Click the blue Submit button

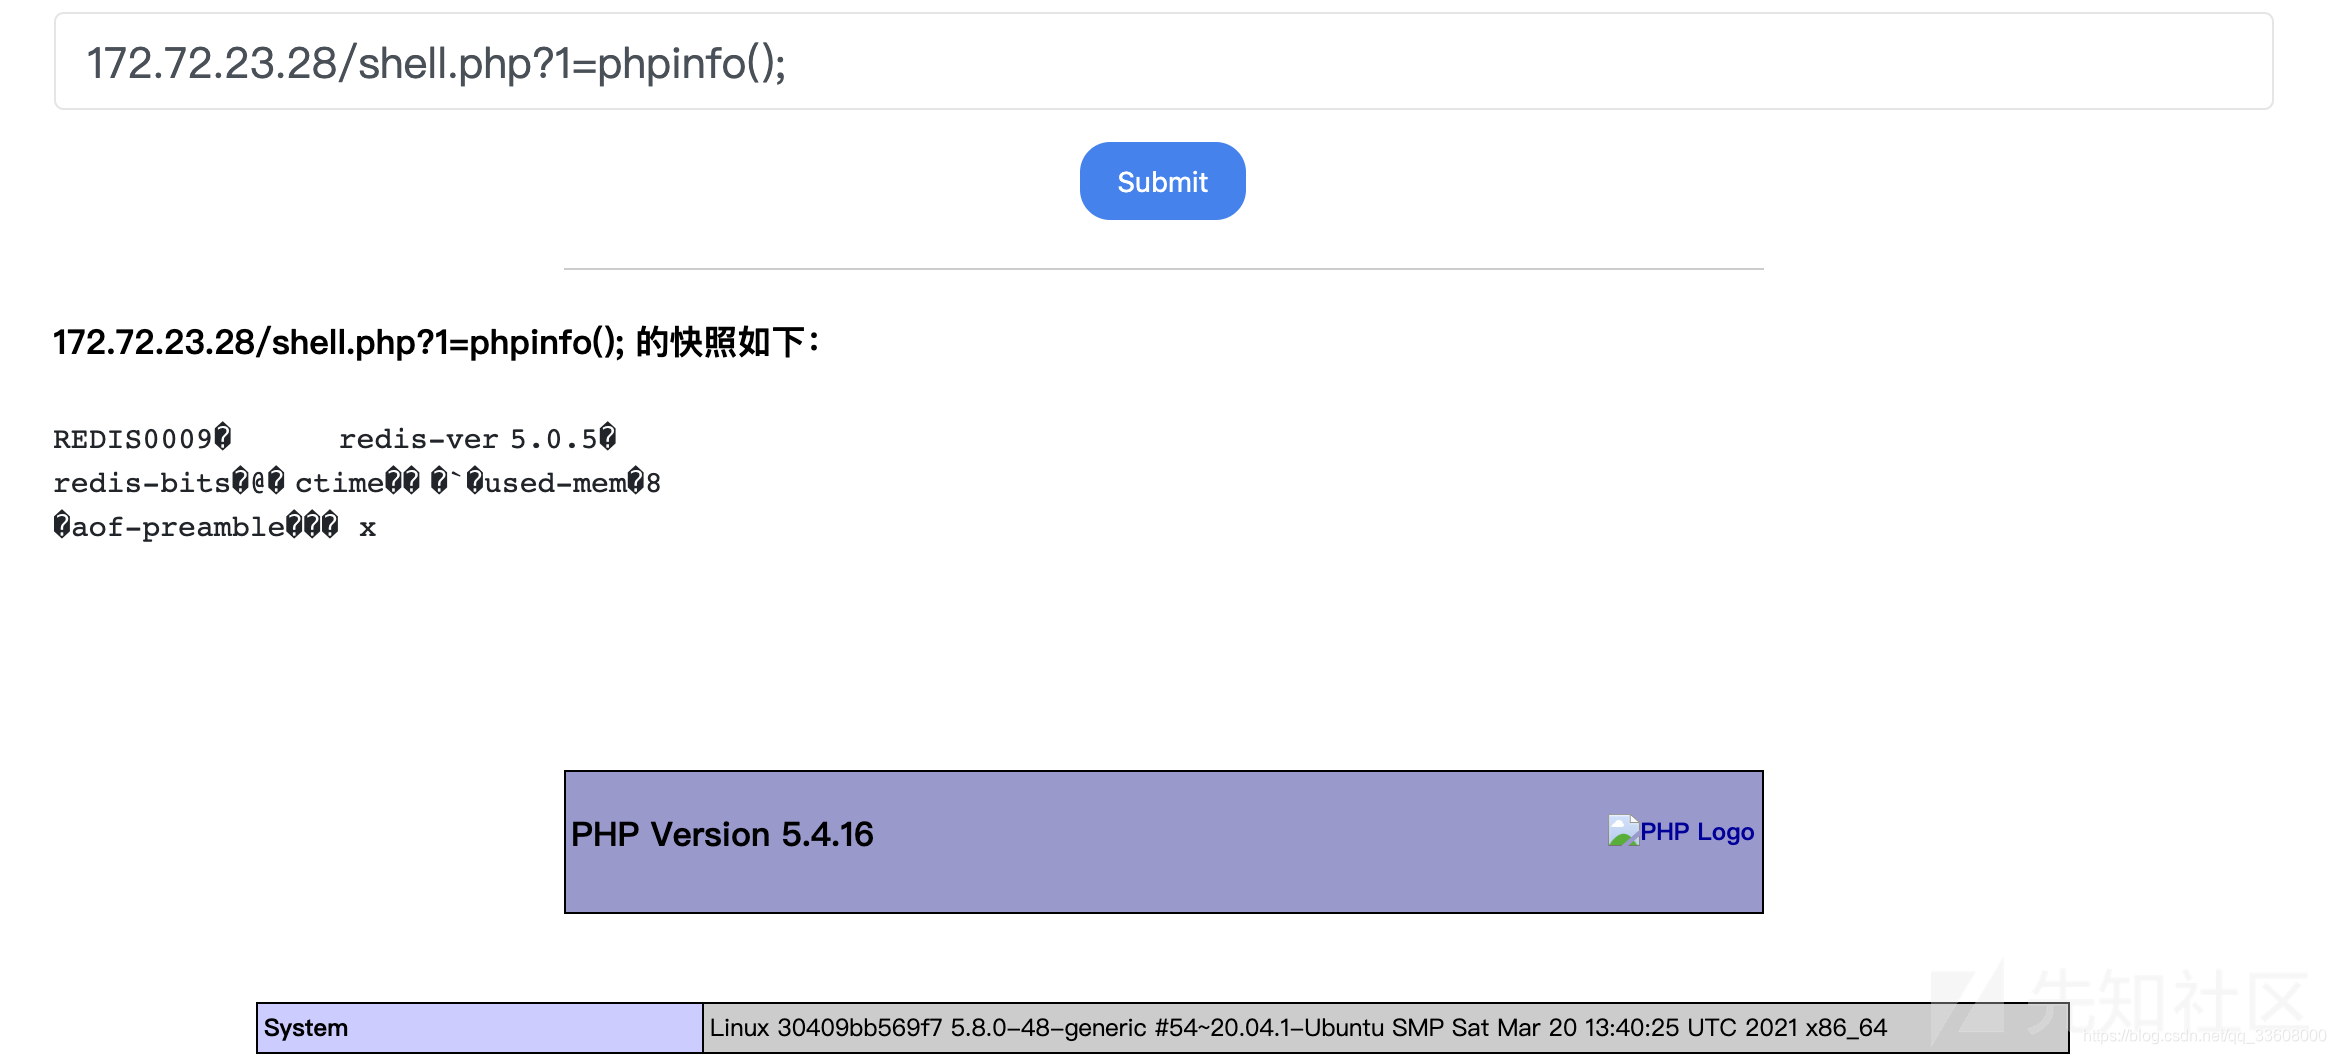pos(1162,181)
